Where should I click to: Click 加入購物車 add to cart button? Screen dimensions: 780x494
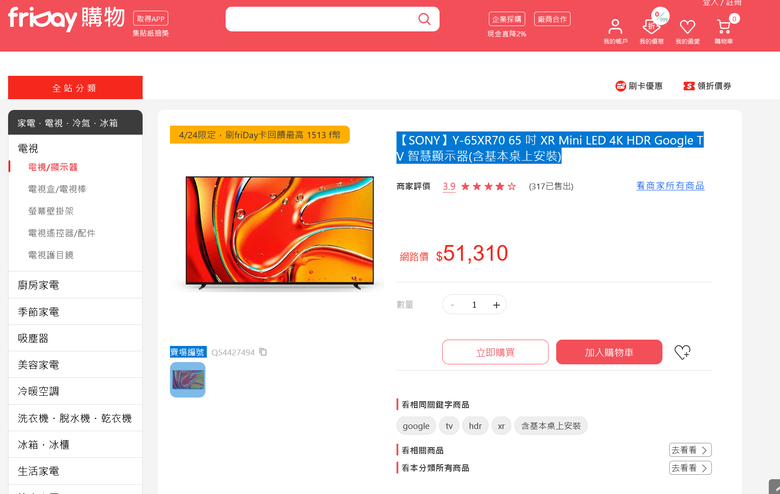pos(609,352)
